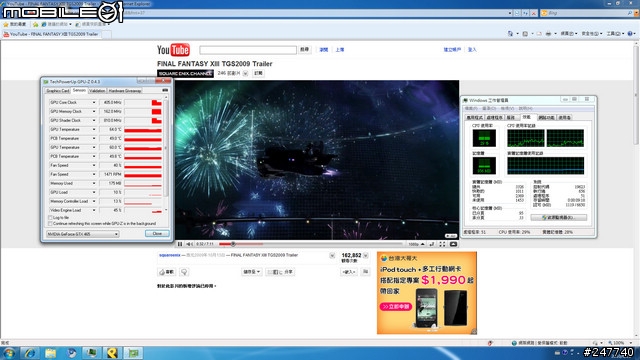The width and height of the screenshot is (640, 360).
Task: Open the save-to playlist dropdown
Action: (251, 272)
